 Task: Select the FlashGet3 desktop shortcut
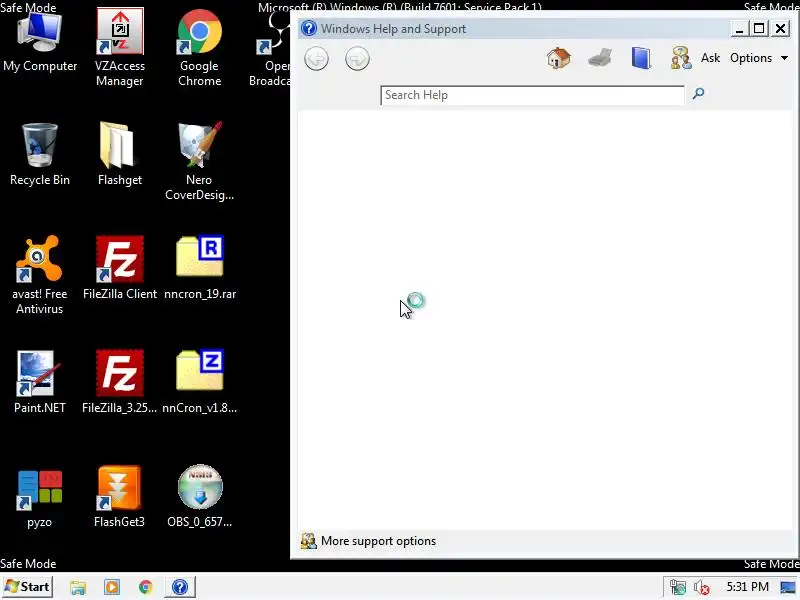(120, 497)
